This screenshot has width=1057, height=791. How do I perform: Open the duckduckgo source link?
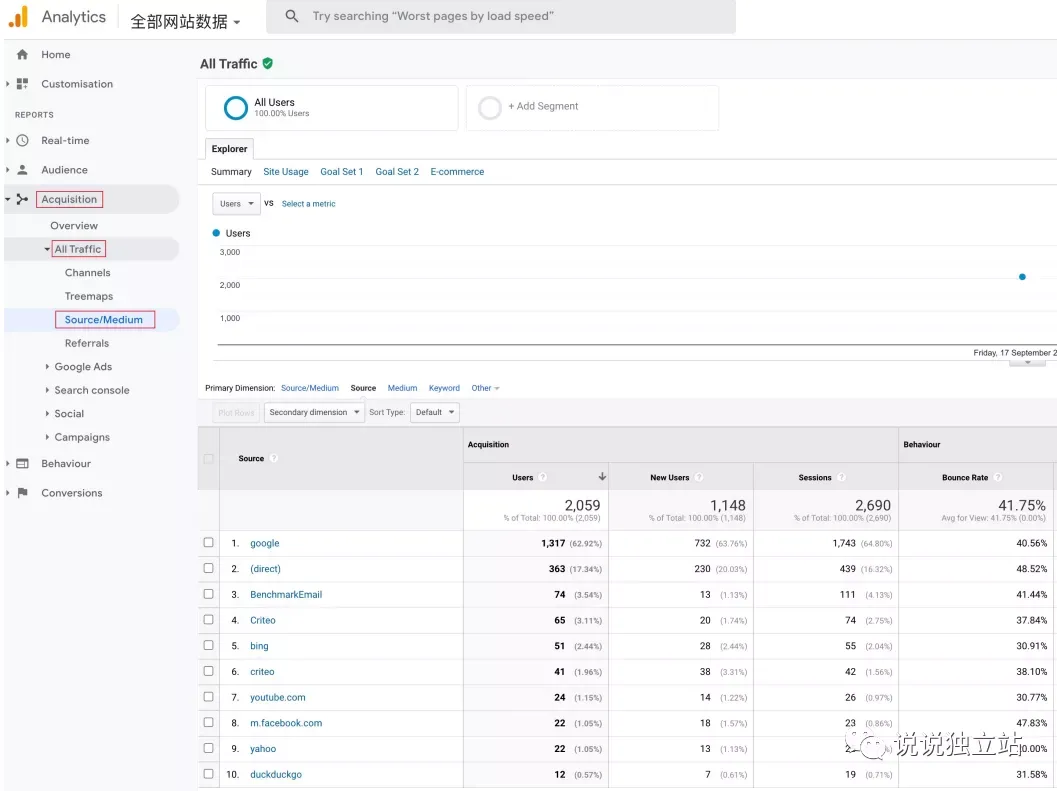[x=276, y=775]
